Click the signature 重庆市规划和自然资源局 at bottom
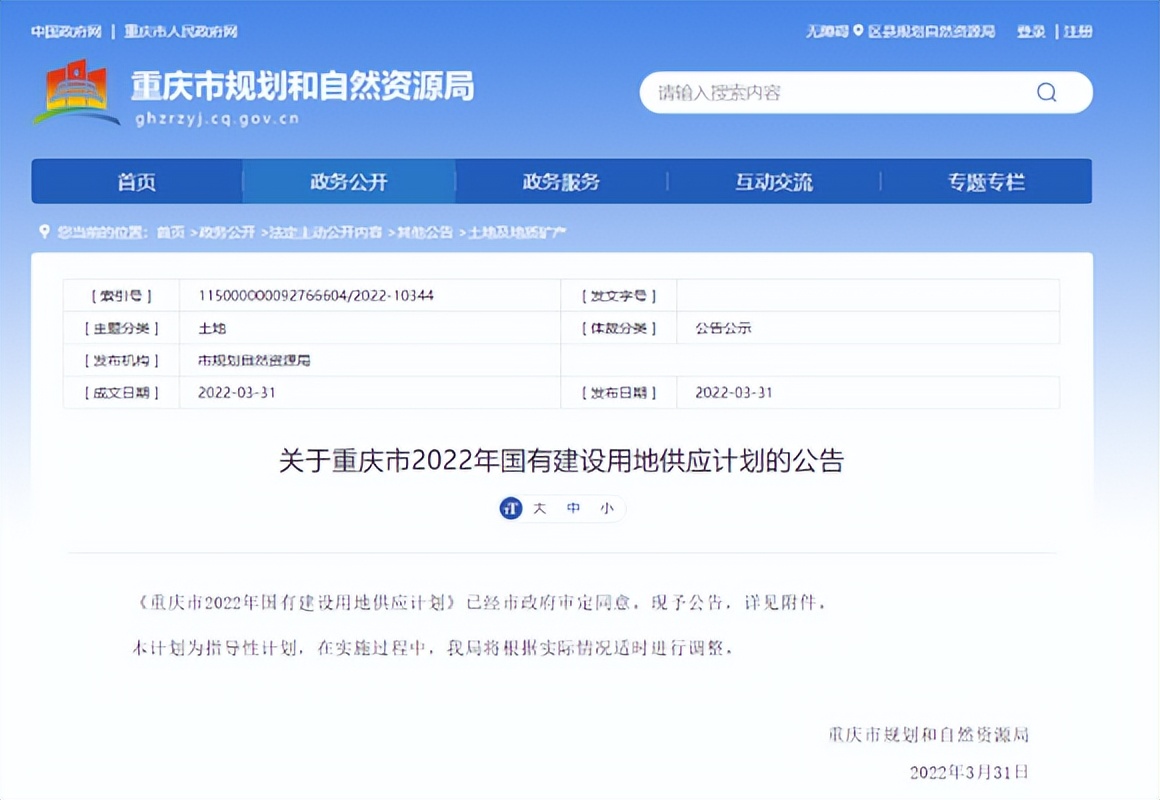This screenshot has width=1160, height=800. point(928,734)
